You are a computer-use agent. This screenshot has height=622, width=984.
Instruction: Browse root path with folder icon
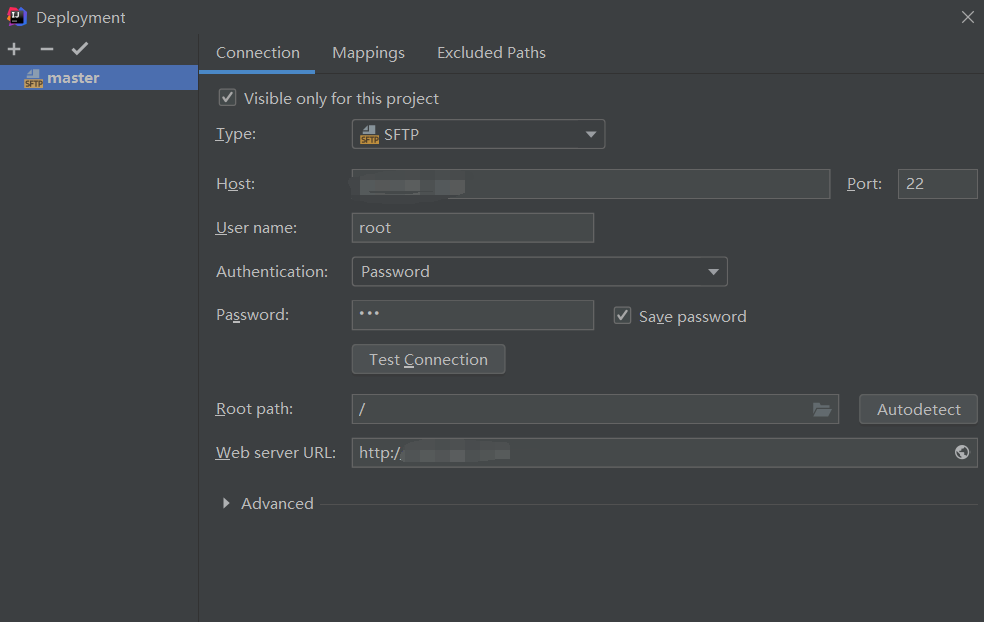tap(822, 410)
